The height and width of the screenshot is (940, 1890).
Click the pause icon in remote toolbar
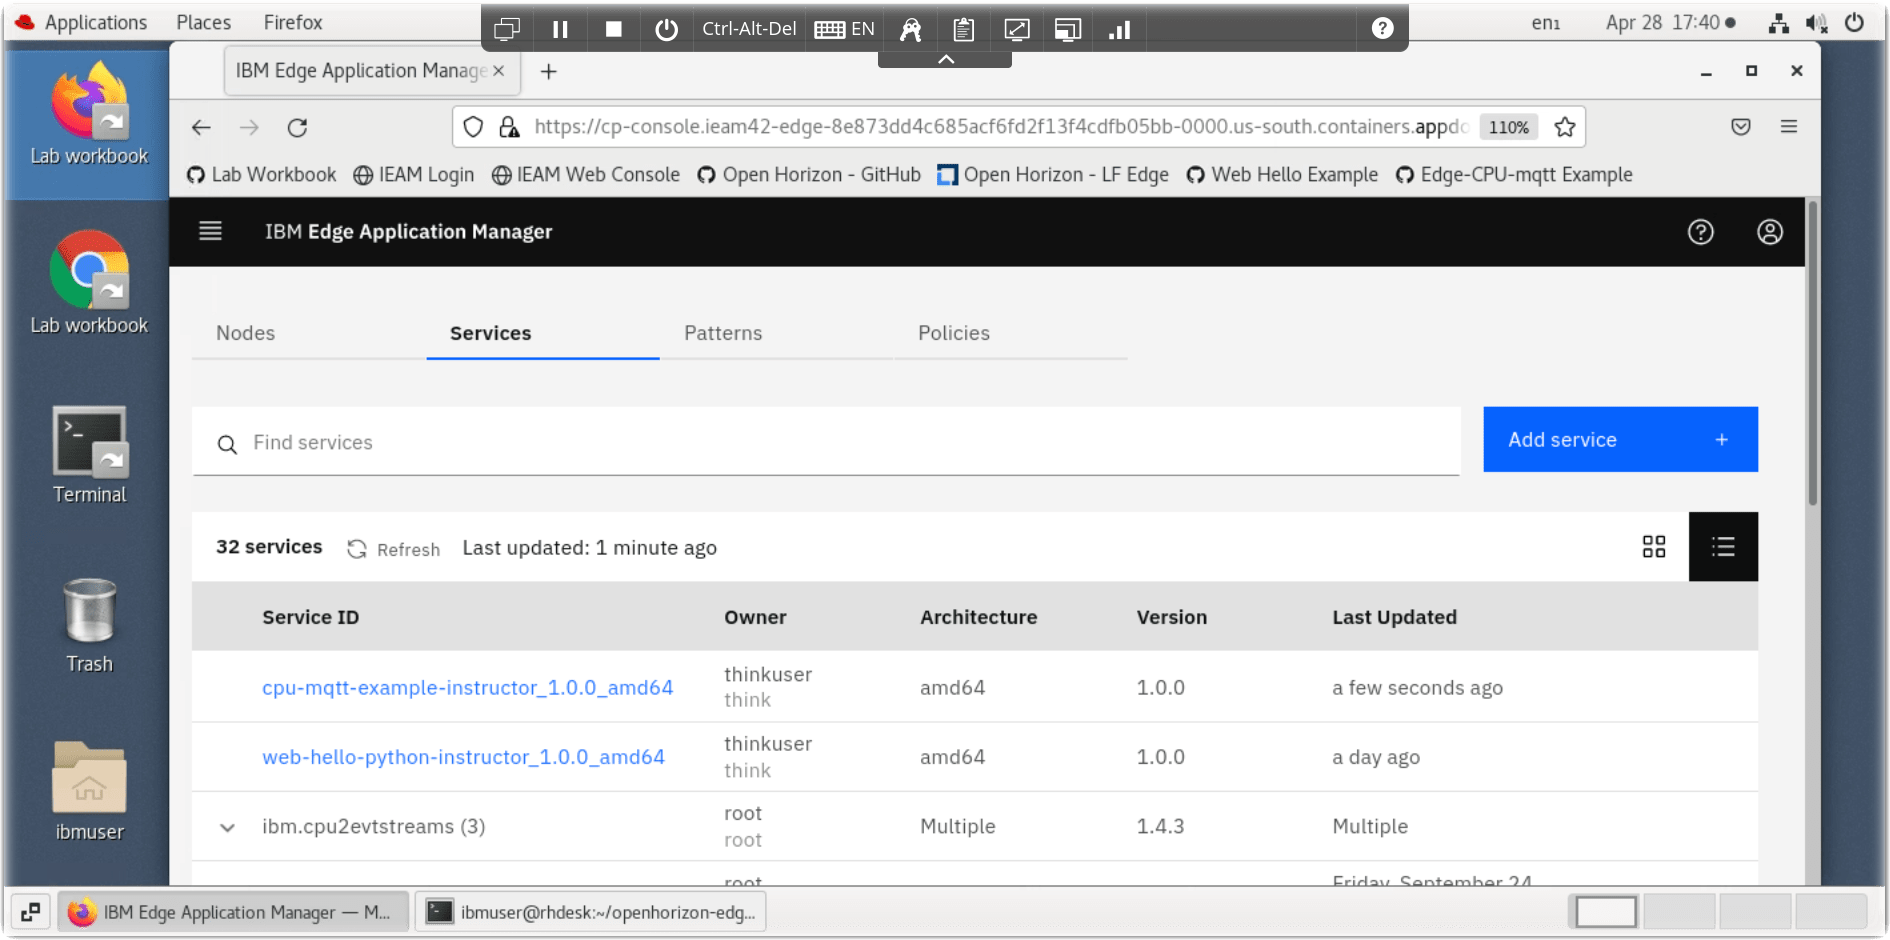[560, 29]
